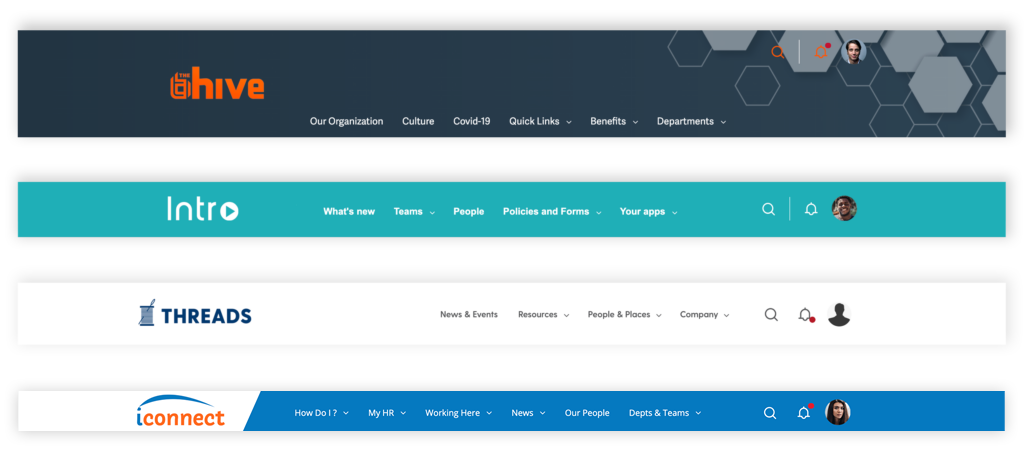Expand the Your apps dropdown
Screen dimensions: 1024x467
(x=648, y=212)
